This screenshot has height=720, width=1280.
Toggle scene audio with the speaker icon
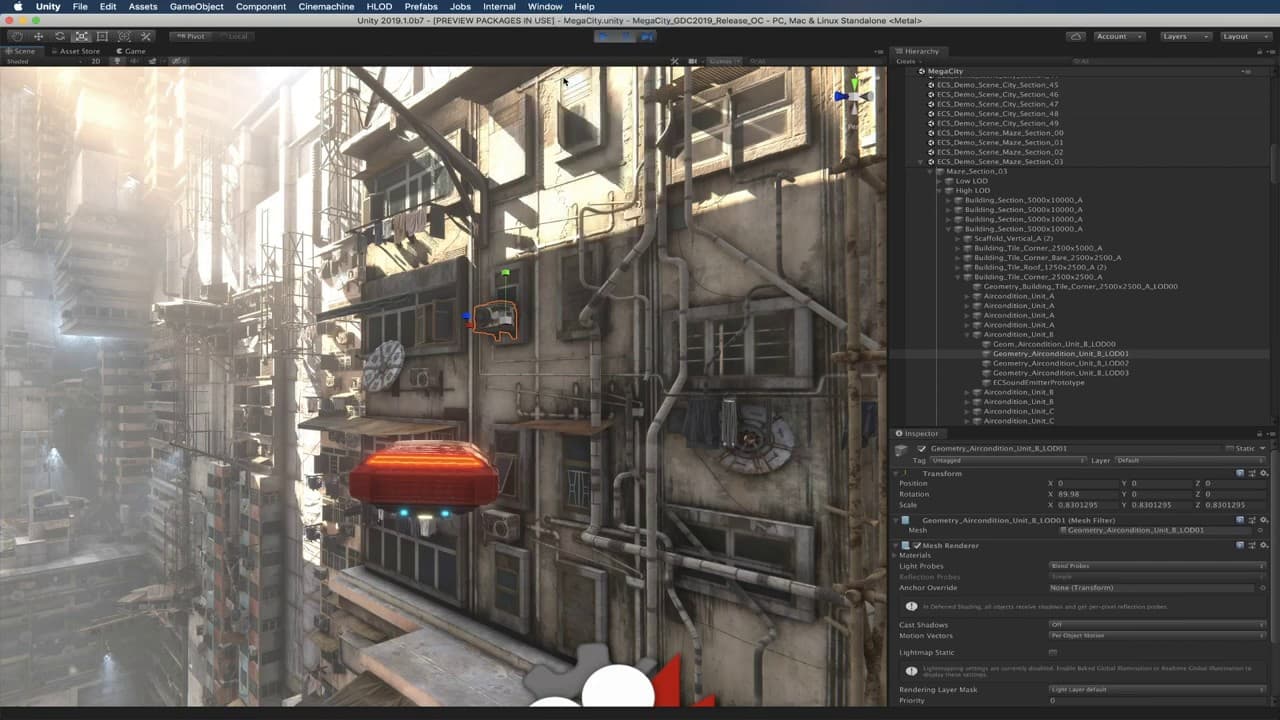pos(132,62)
